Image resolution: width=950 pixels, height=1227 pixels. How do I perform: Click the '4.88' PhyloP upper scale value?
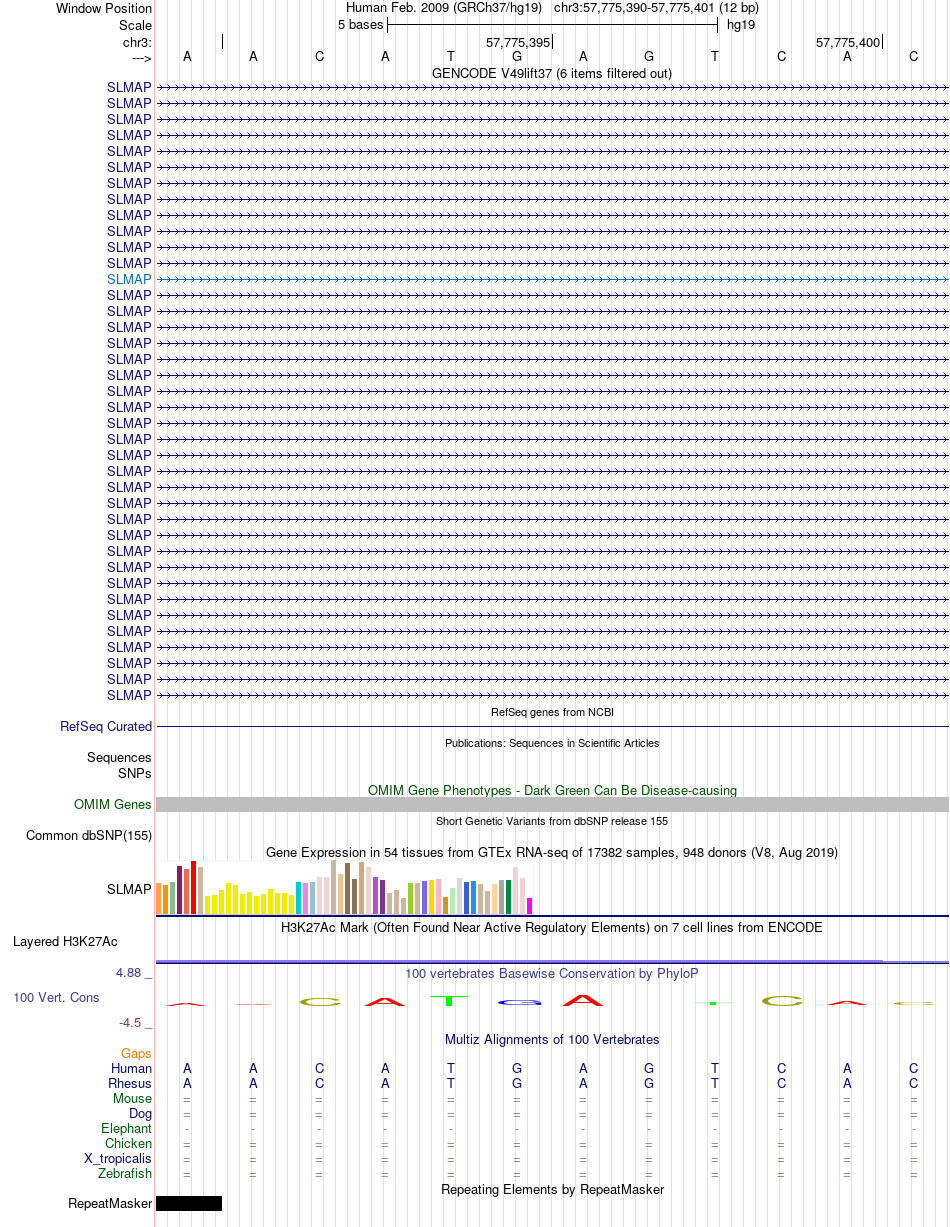(x=130, y=973)
